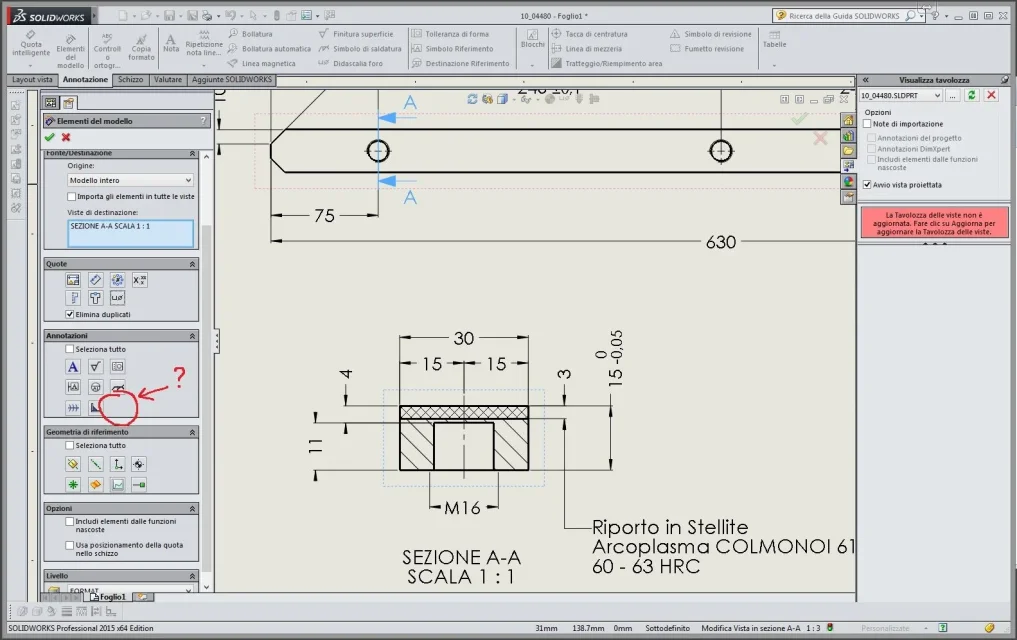Click the Bollatura balloon tool

click(x=250, y=34)
